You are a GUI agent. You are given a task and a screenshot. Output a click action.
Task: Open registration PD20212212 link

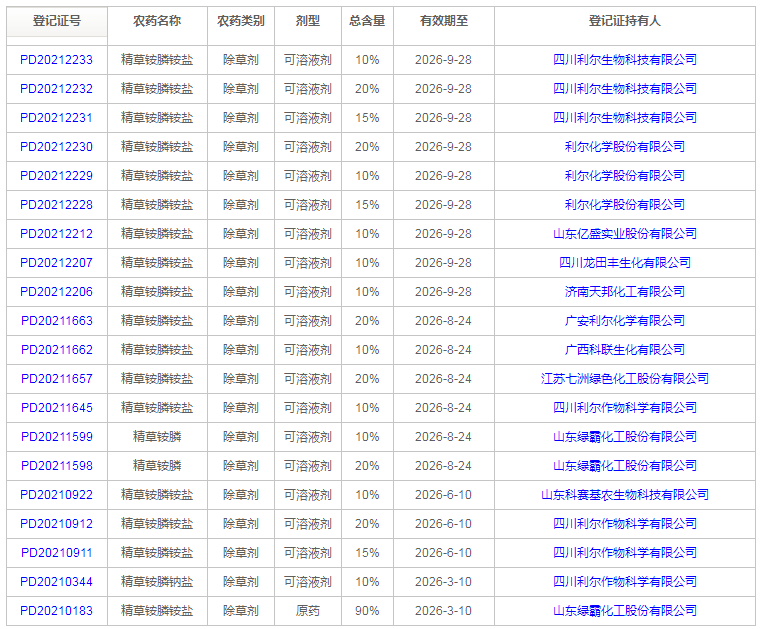[56, 234]
